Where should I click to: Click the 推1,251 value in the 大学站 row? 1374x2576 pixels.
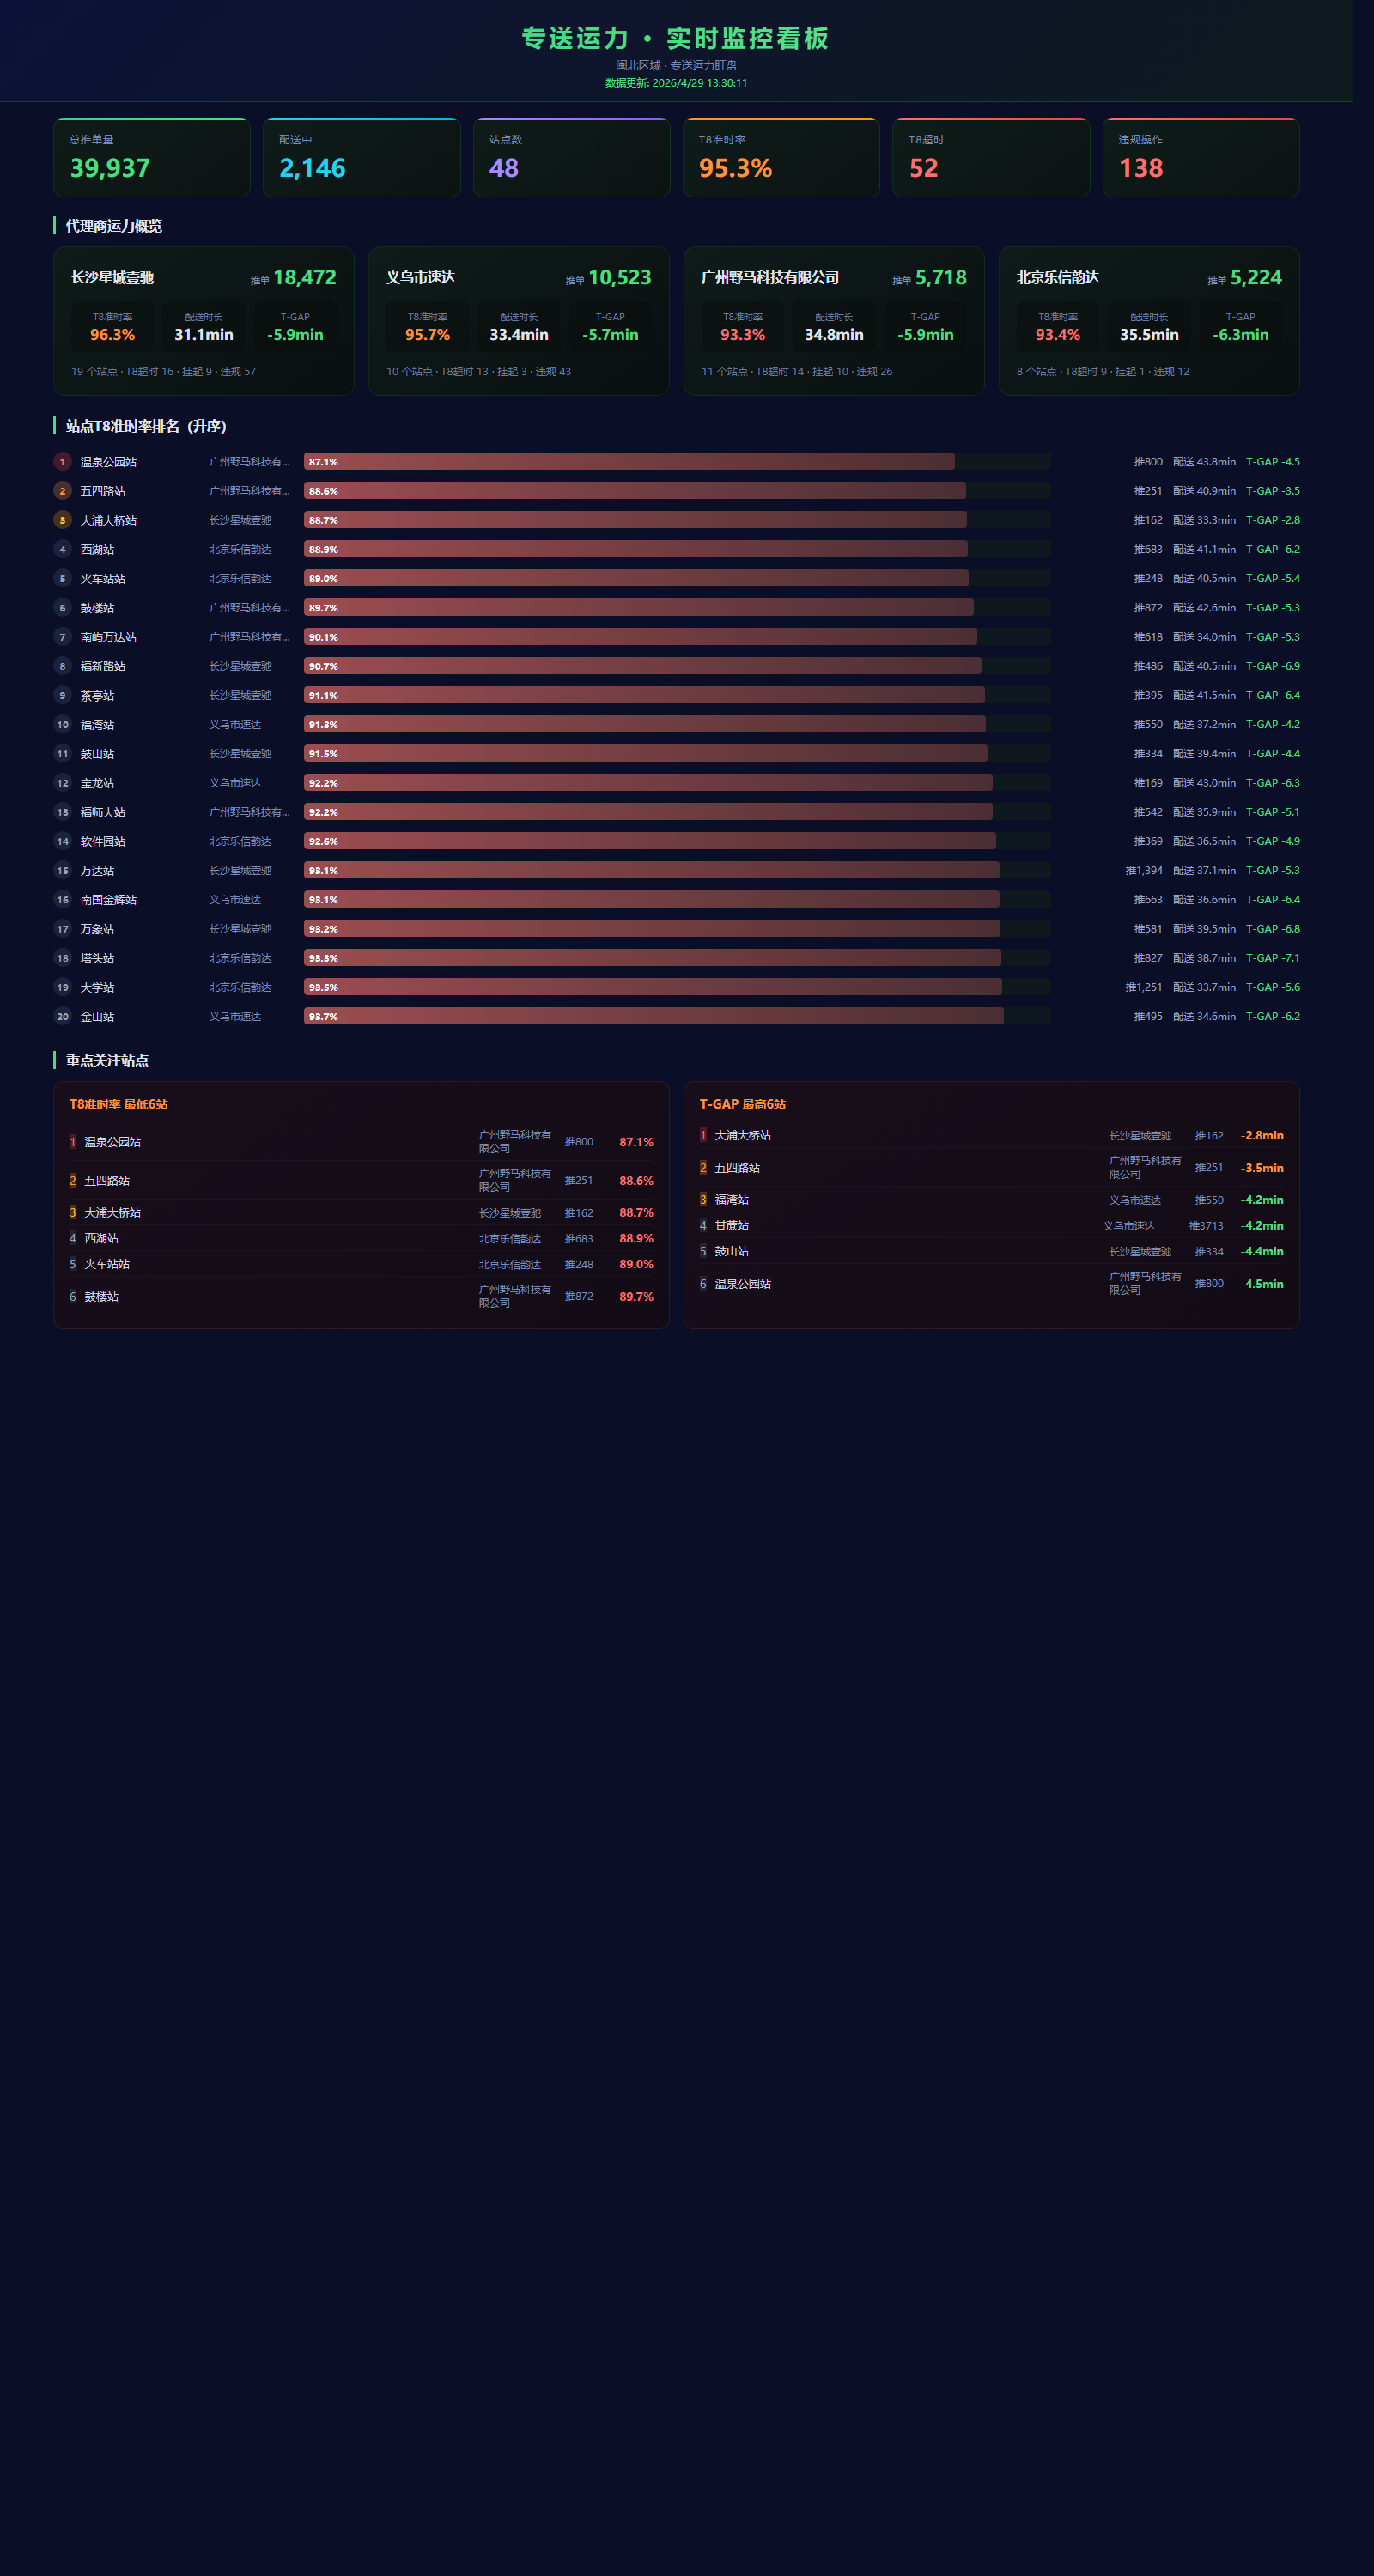pyautogui.click(x=1144, y=987)
